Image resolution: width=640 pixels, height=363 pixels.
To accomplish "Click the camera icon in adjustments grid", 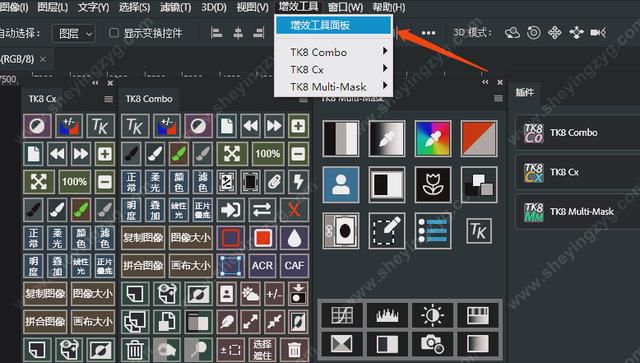I will coord(432,344).
